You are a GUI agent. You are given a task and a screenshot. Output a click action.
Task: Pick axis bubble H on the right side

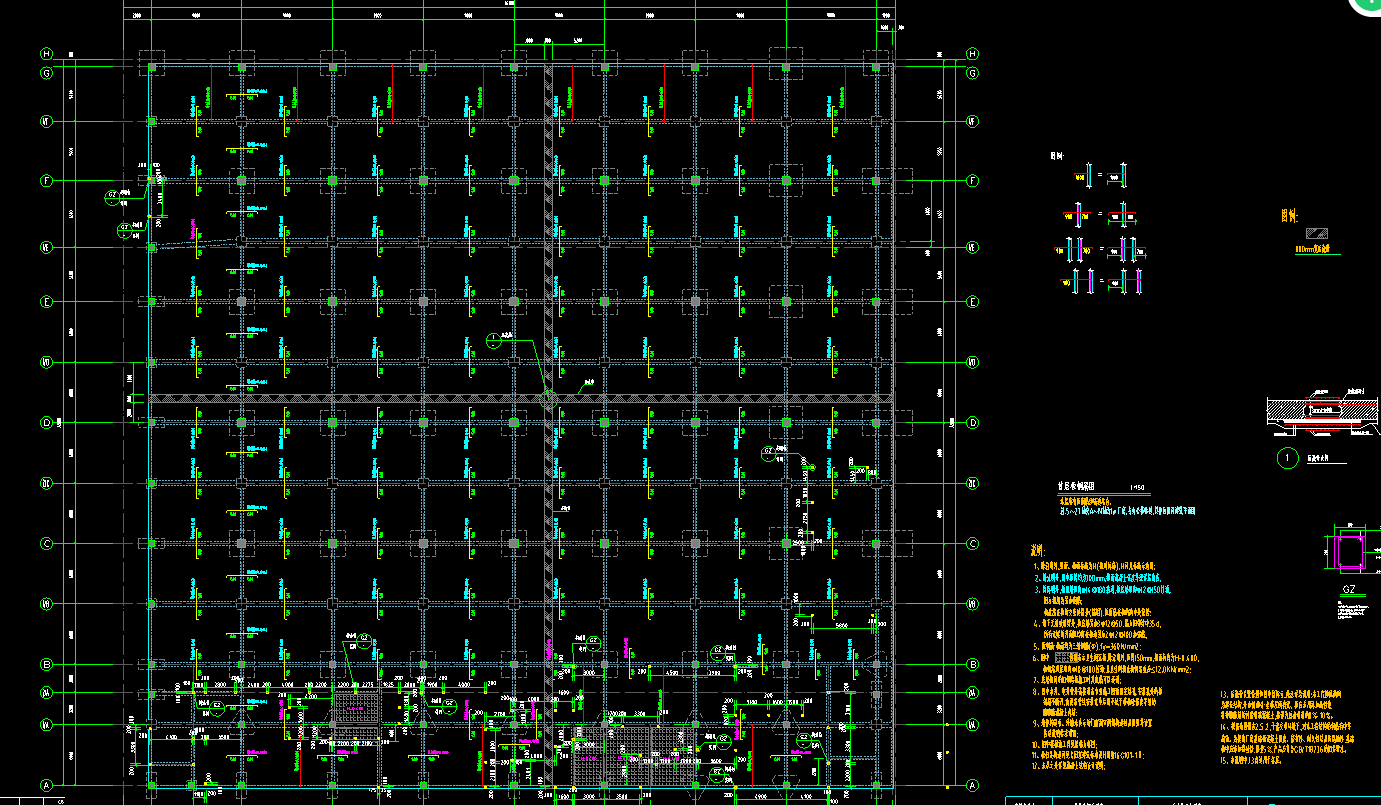point(974,53)
